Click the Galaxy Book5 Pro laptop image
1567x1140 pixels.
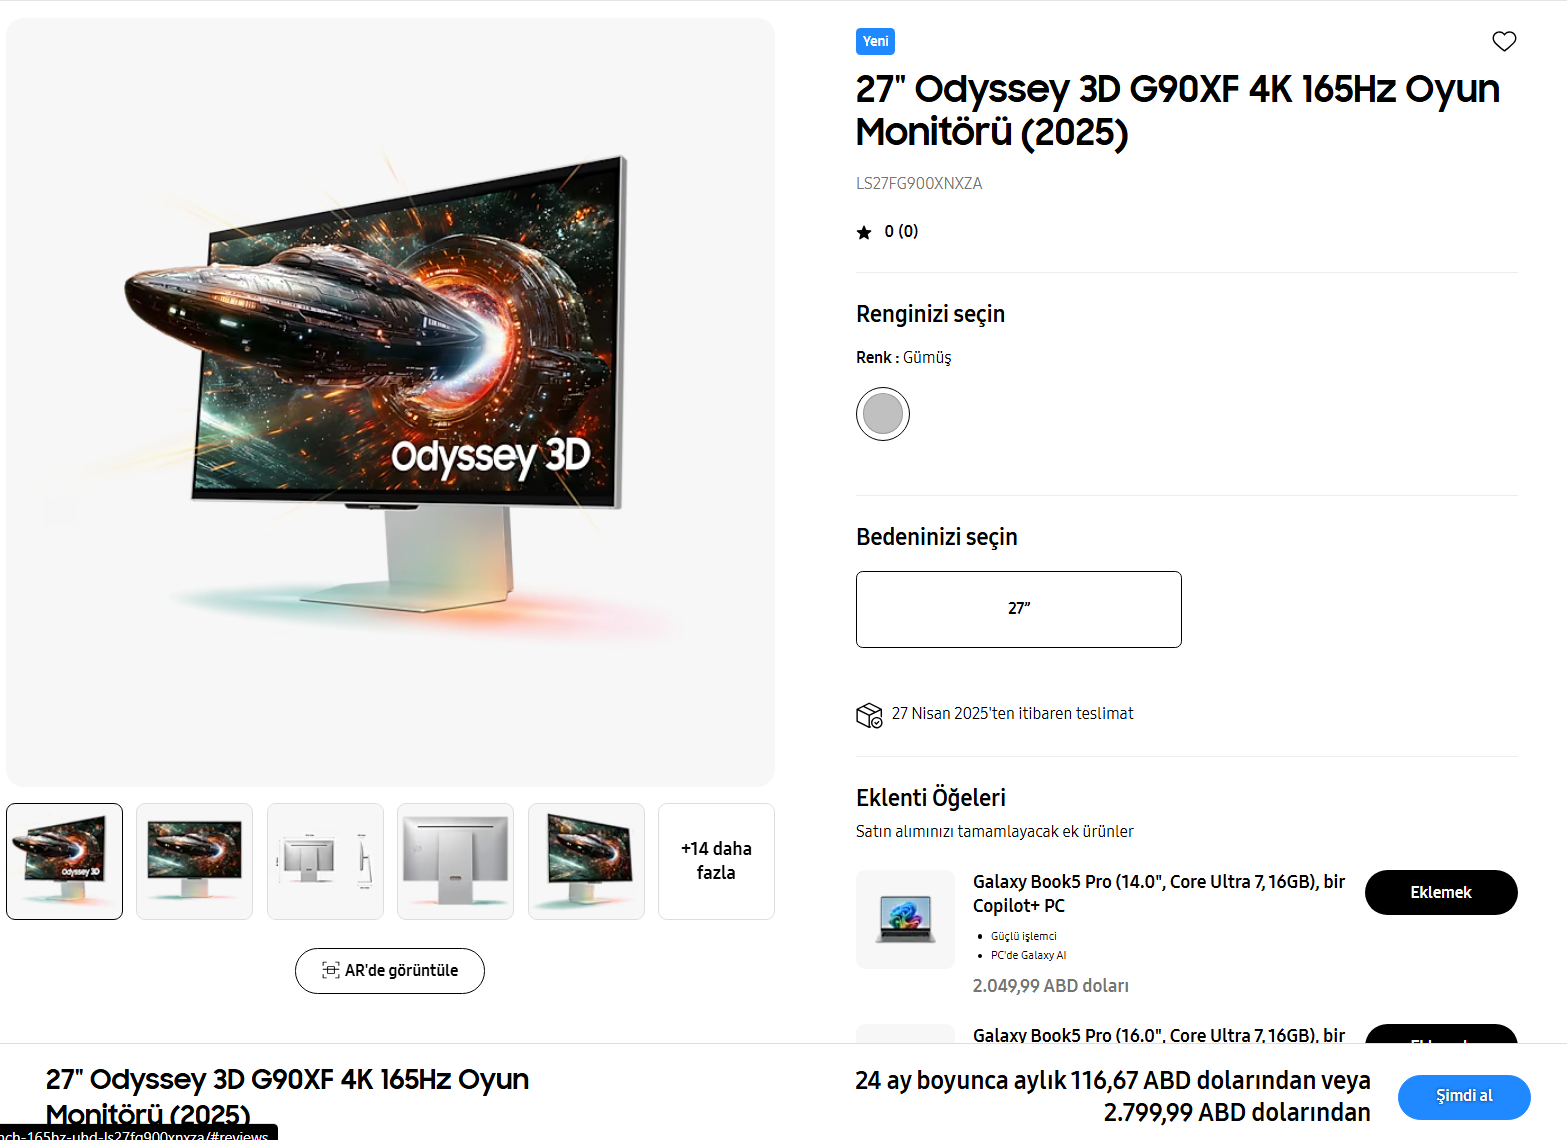(906, 919)
